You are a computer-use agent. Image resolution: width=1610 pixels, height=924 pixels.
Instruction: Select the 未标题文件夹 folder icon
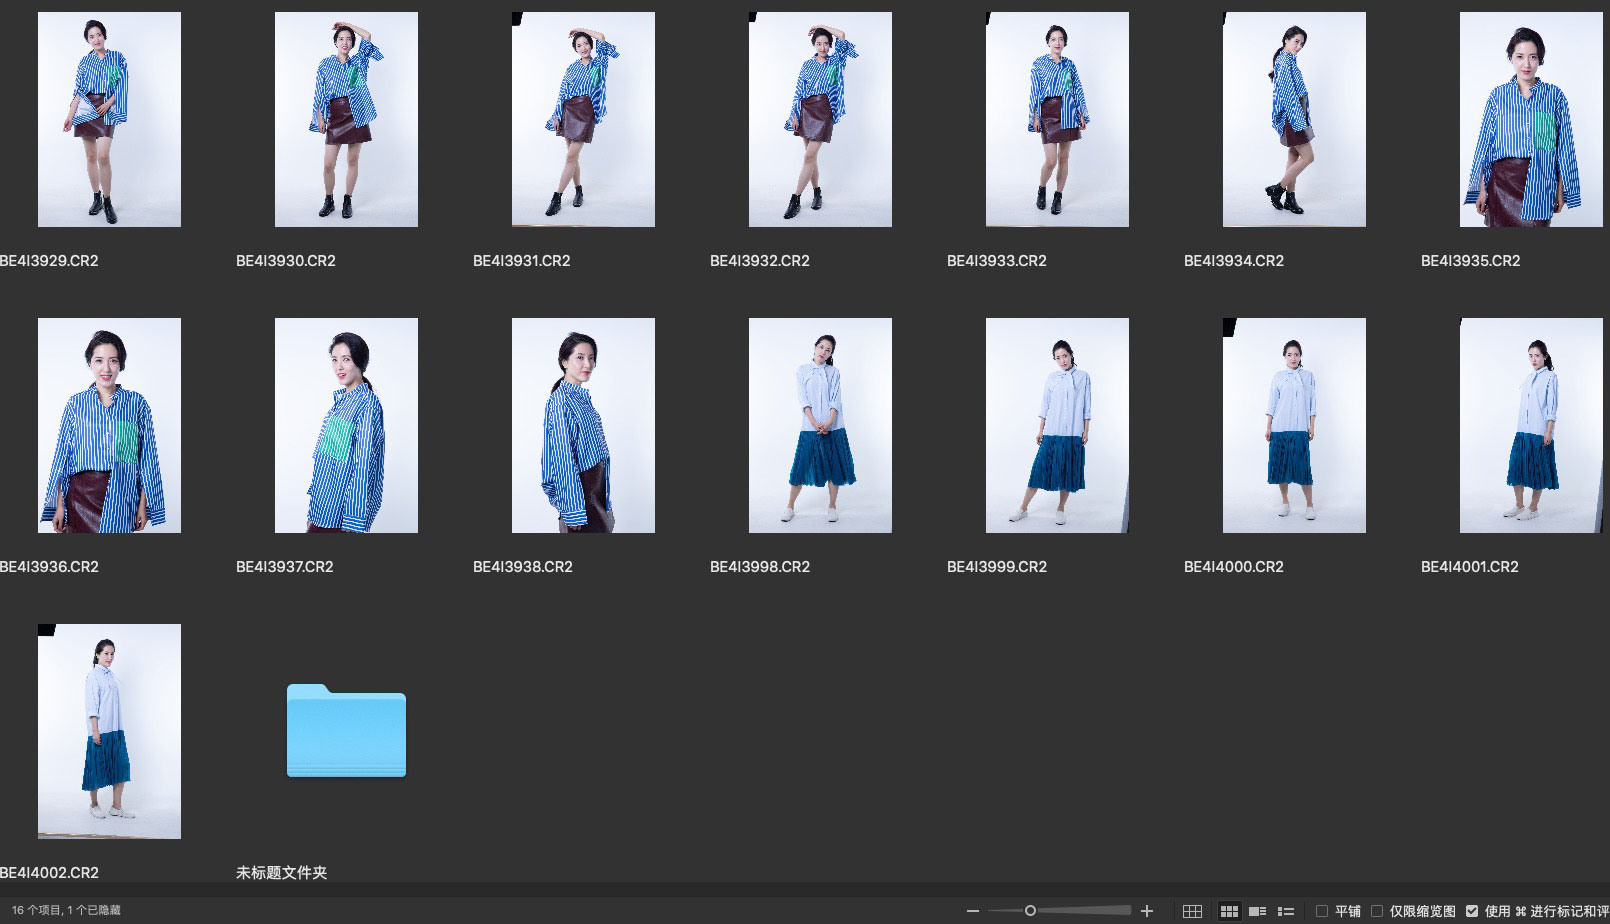(346, 731)
